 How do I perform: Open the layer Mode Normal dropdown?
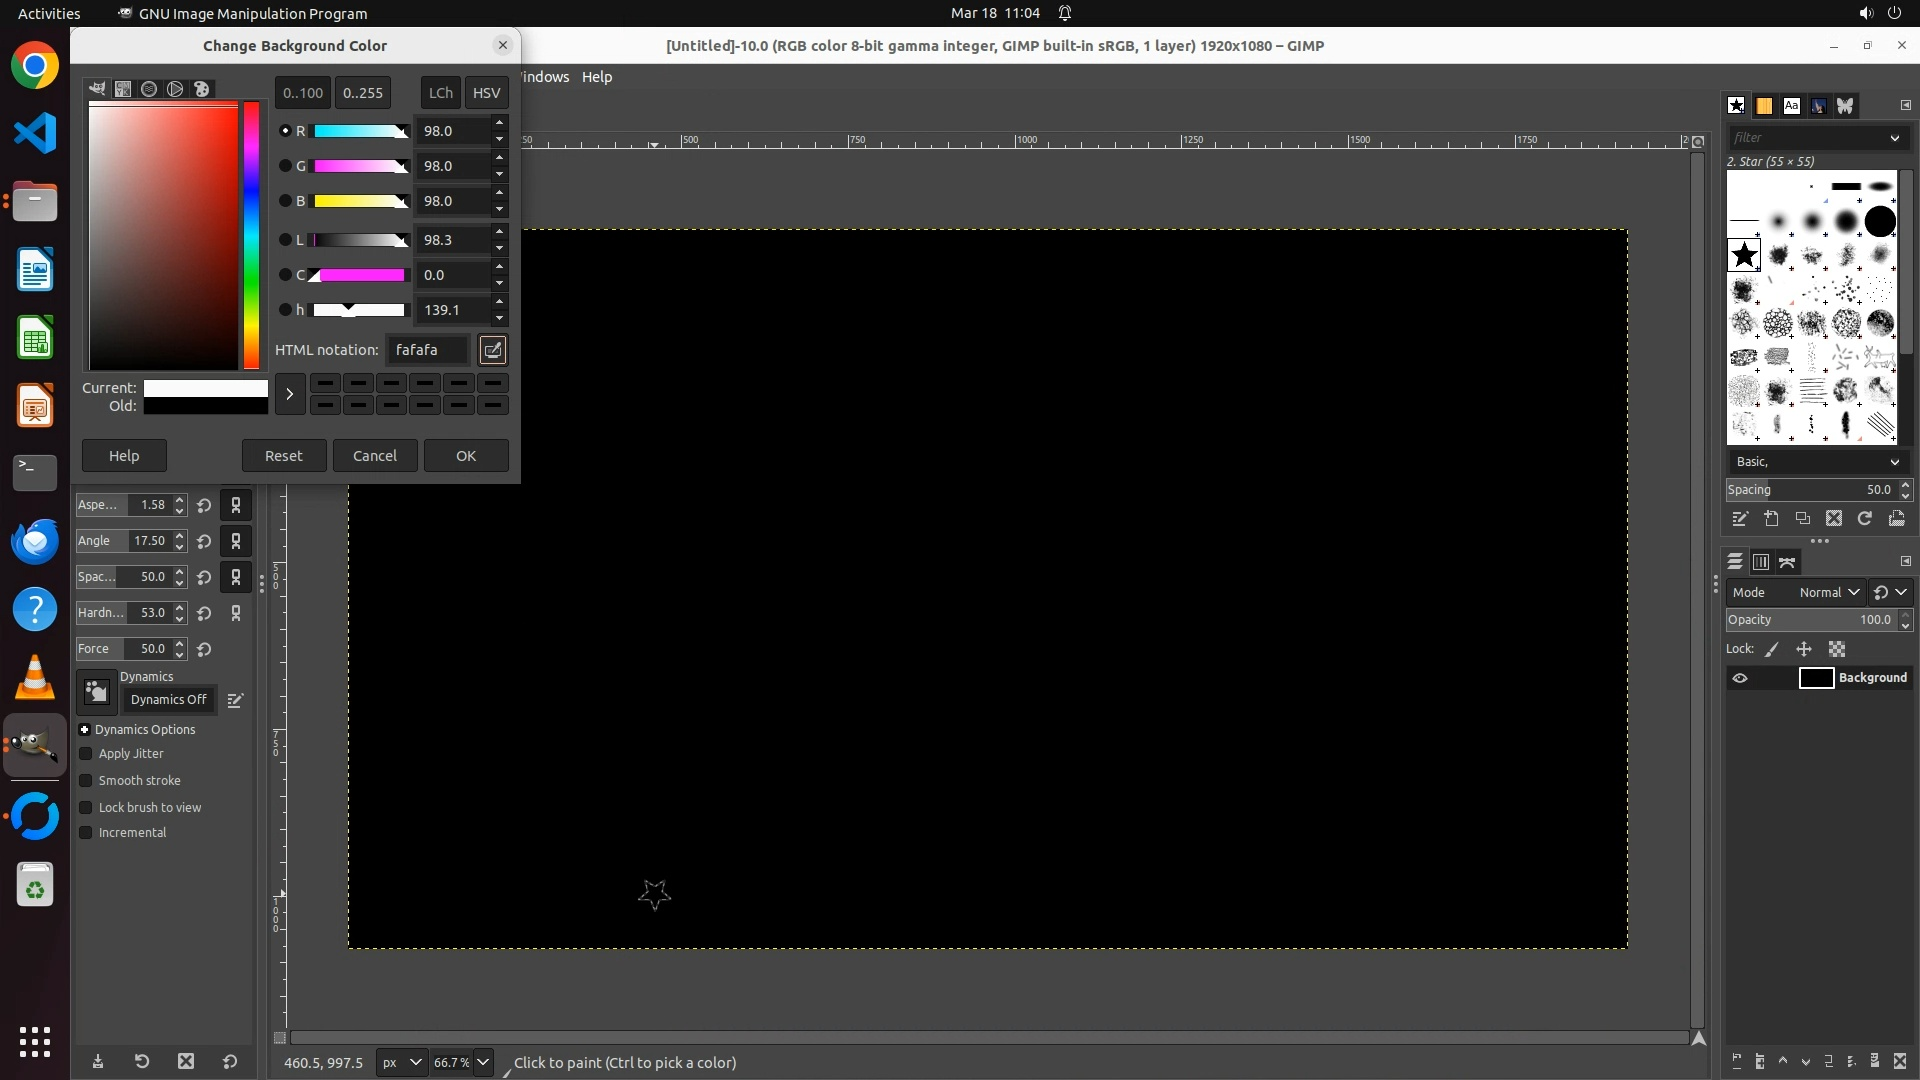tap(1829, 592)
